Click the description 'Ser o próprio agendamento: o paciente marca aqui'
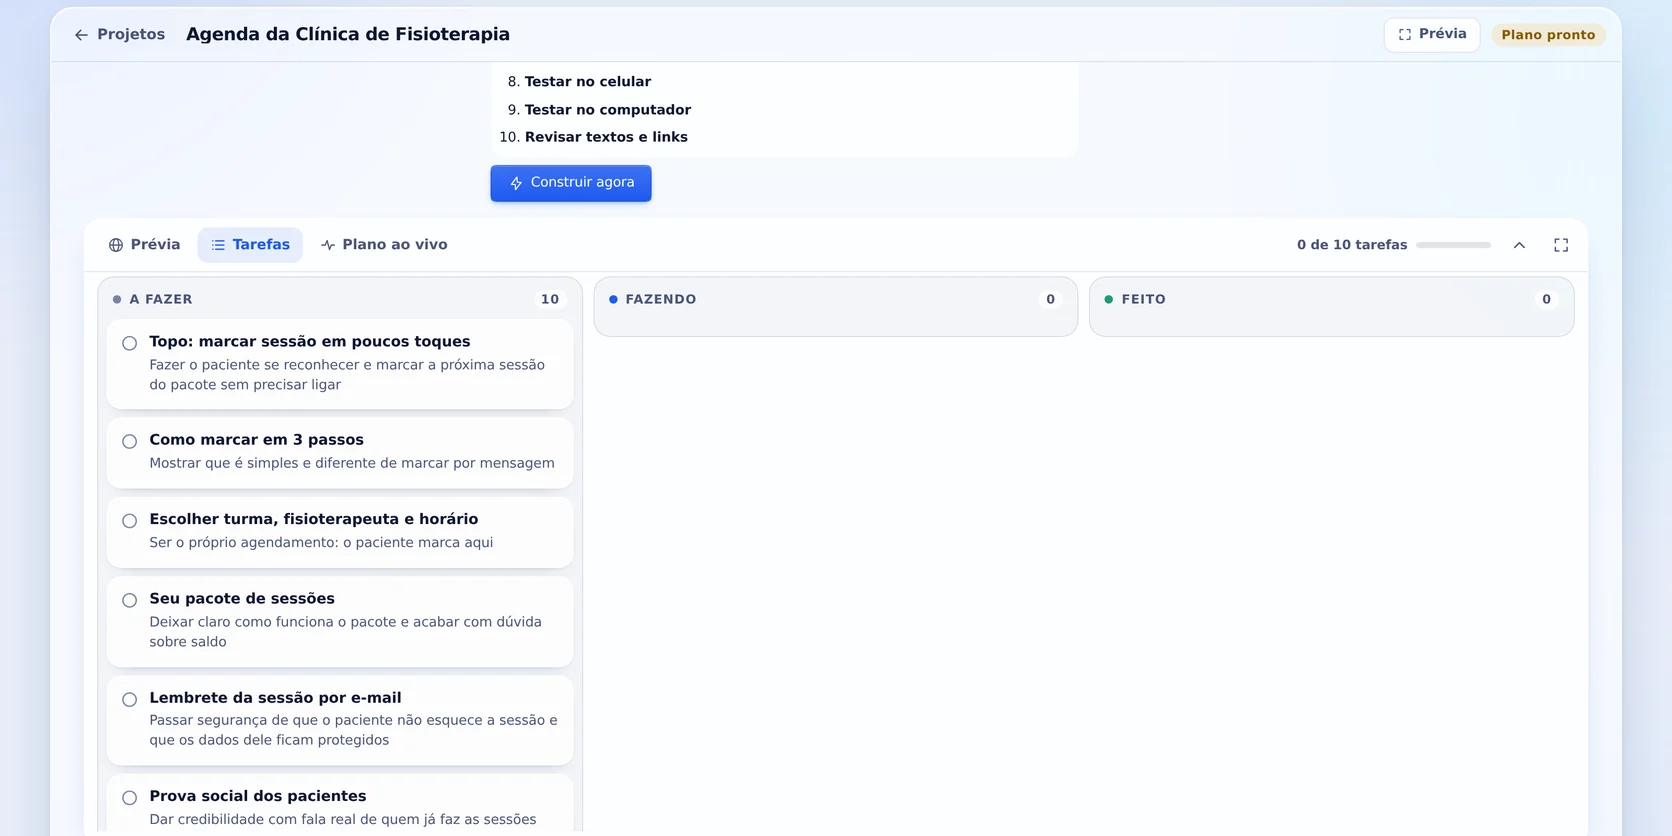The image size is (1672, 836). point(321,543)
